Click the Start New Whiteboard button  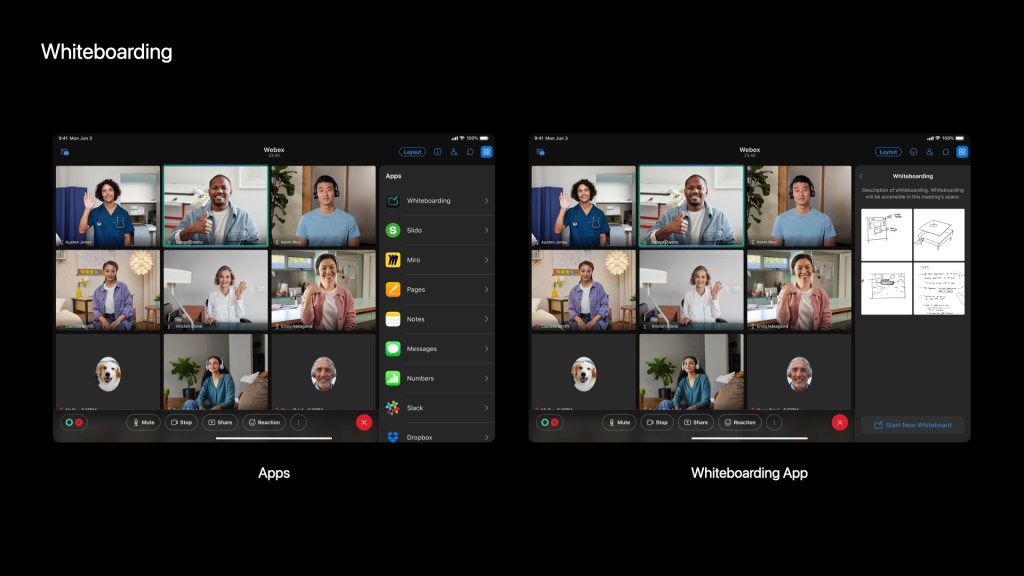912,425
